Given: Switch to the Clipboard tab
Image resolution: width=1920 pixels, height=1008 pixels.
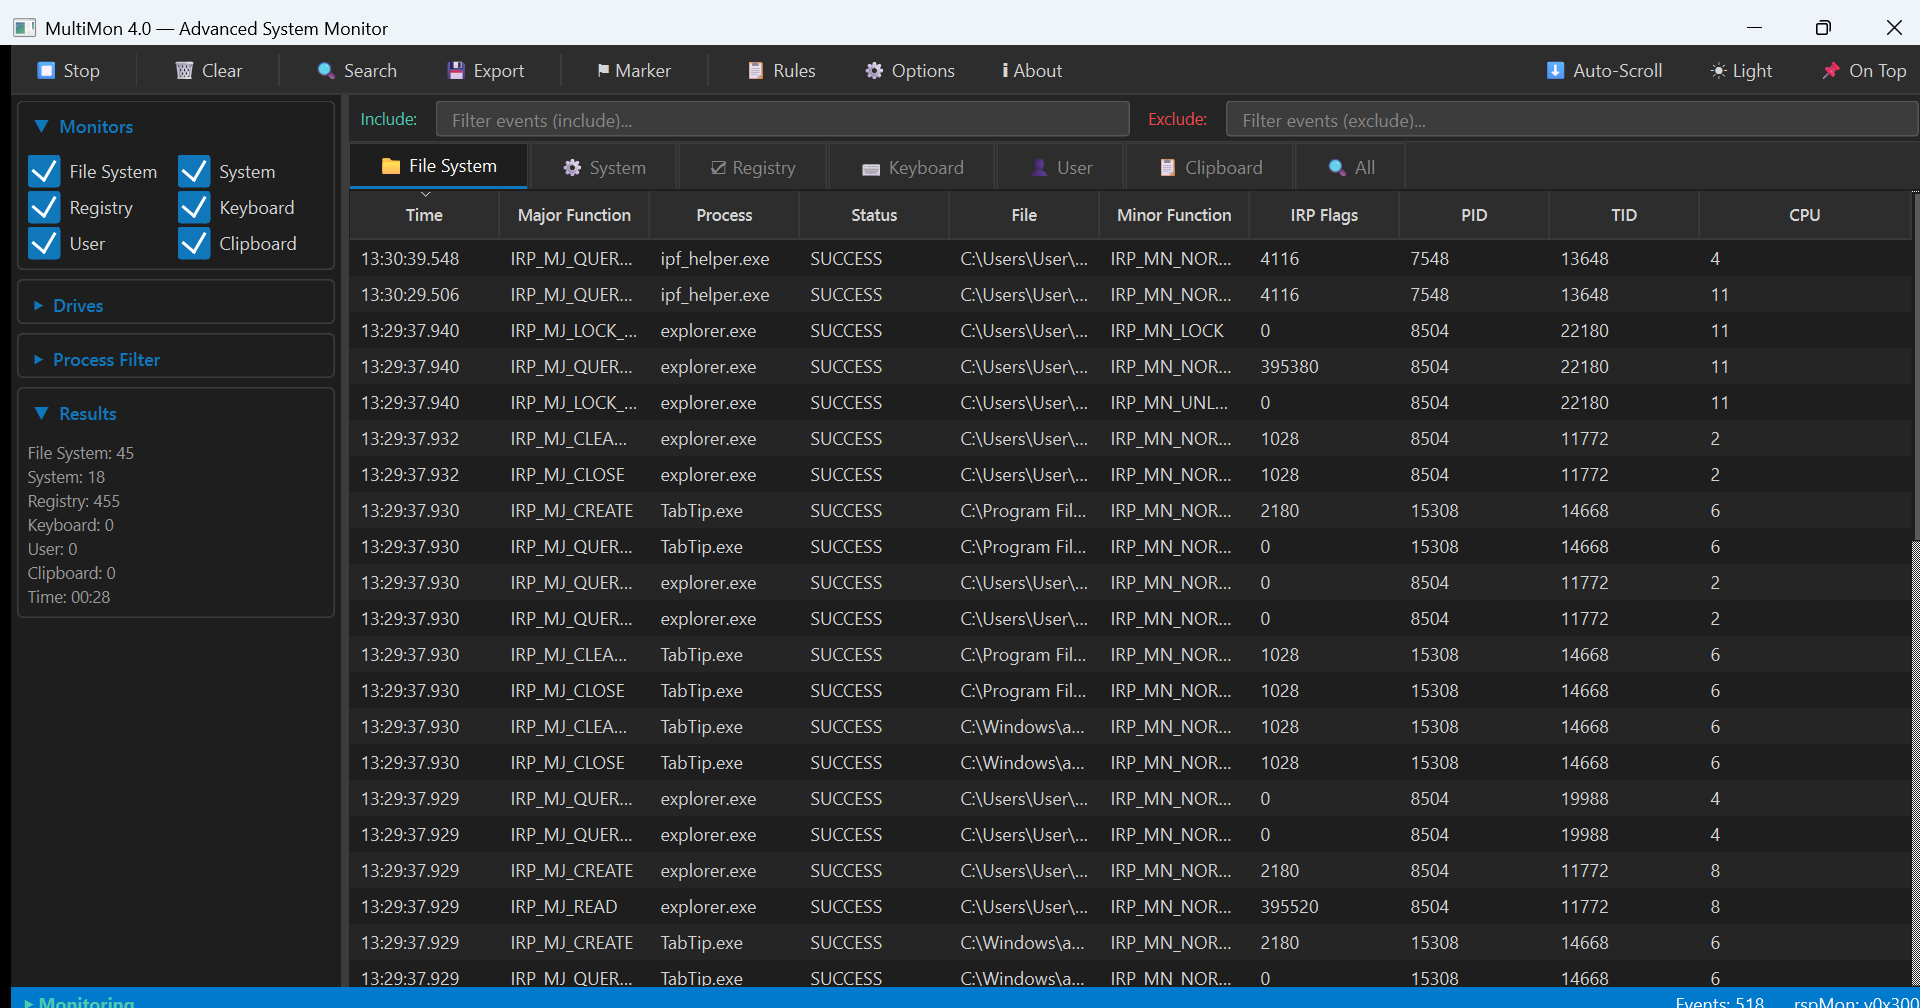Looking at the screenshot, I should click(1210, 168).
